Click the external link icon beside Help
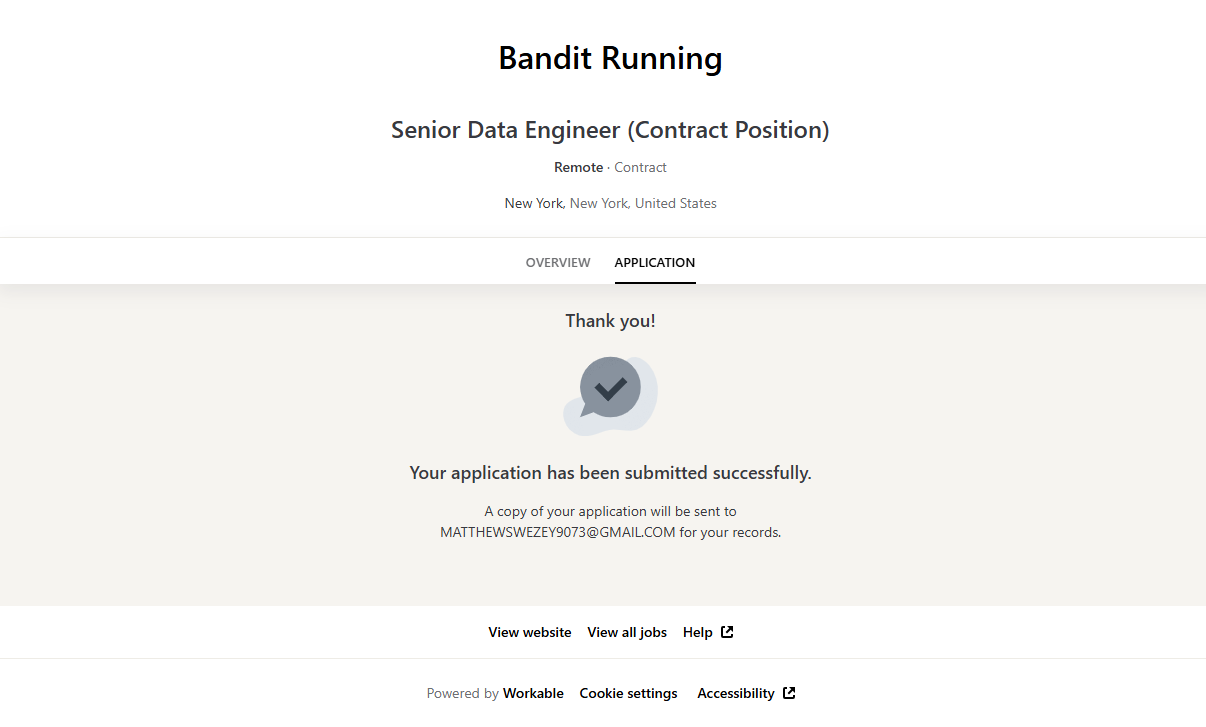 727,632
